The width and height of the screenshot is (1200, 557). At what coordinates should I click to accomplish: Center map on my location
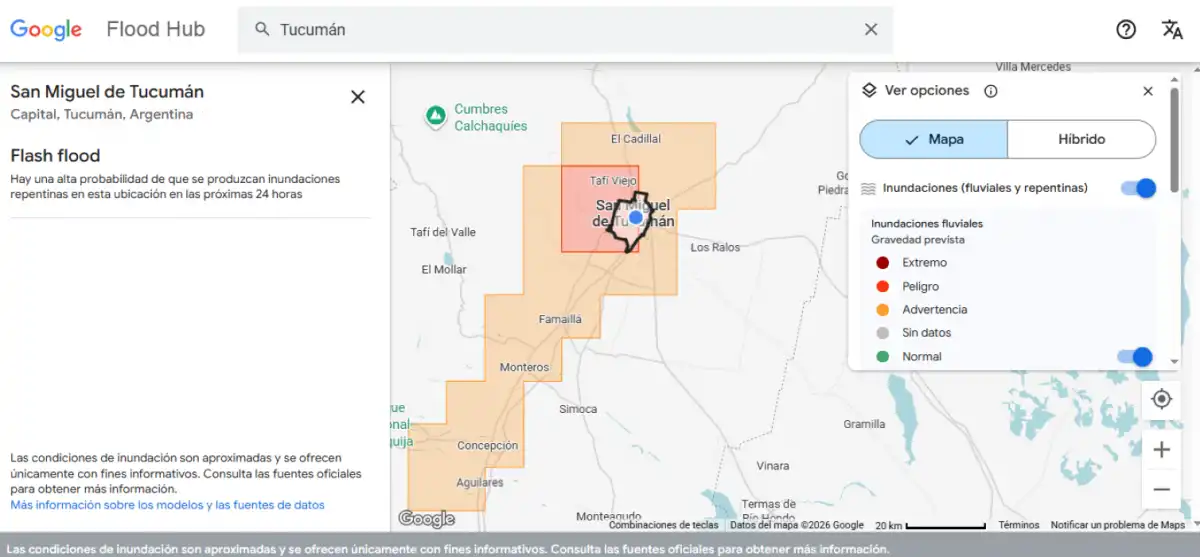1161,399
